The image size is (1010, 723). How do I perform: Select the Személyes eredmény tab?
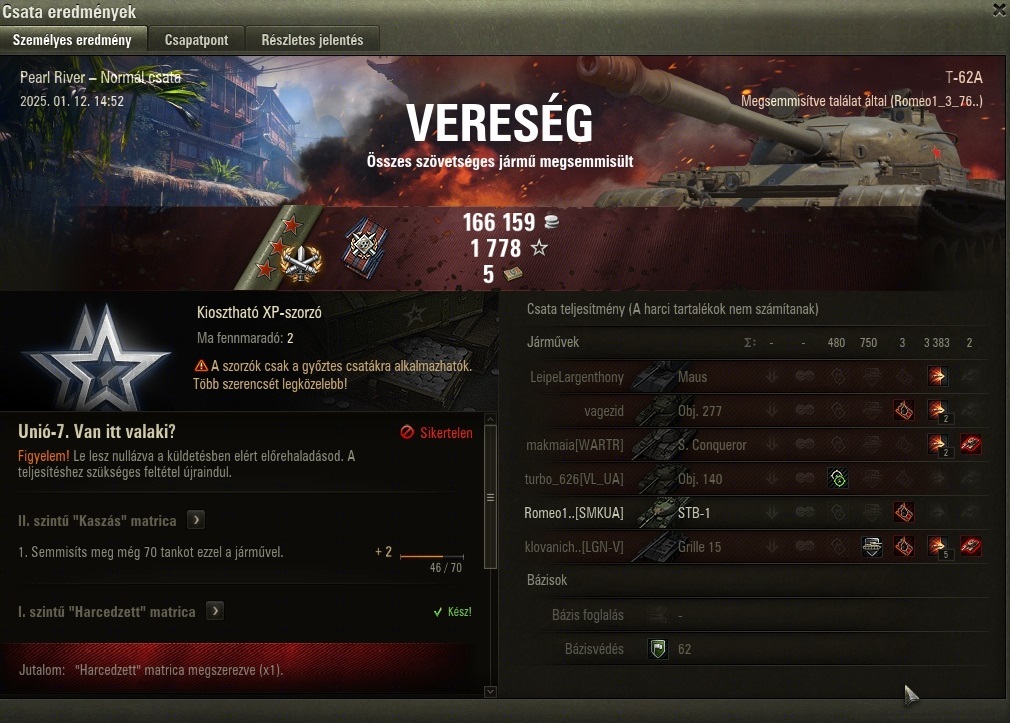(x=73, y=39)
